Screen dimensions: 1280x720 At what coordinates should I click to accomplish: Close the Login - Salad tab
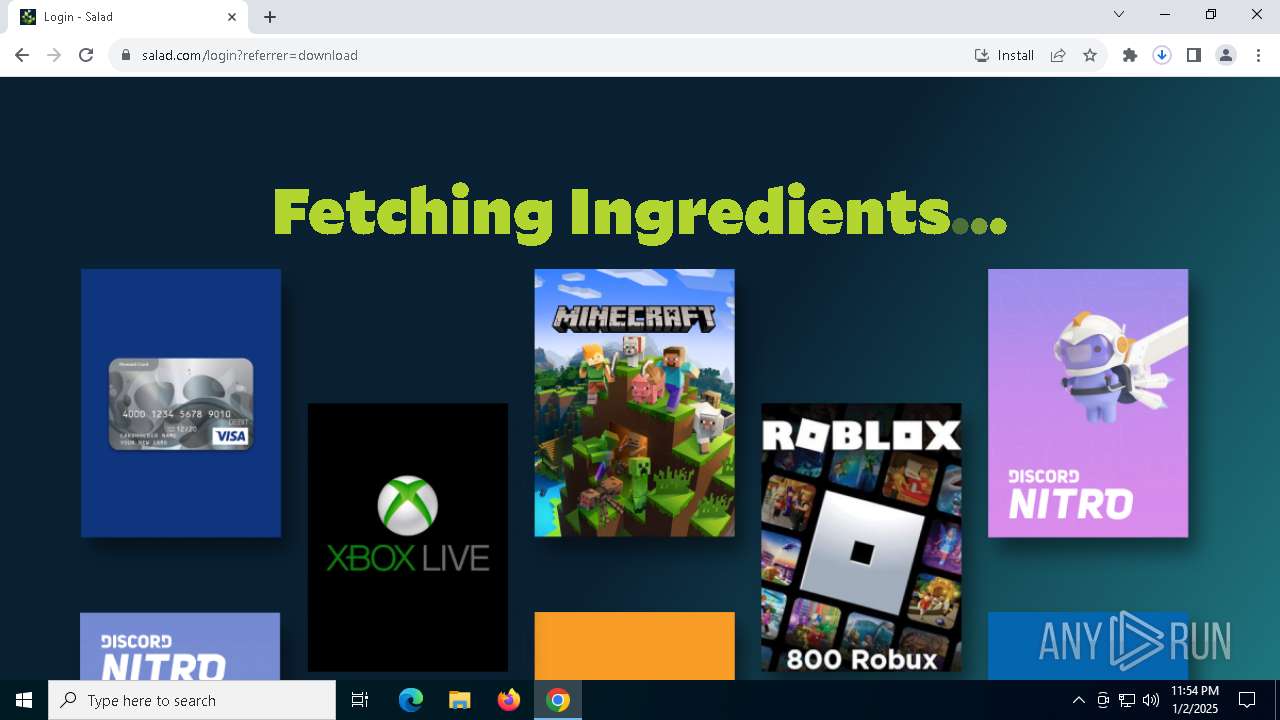[232, 17]
